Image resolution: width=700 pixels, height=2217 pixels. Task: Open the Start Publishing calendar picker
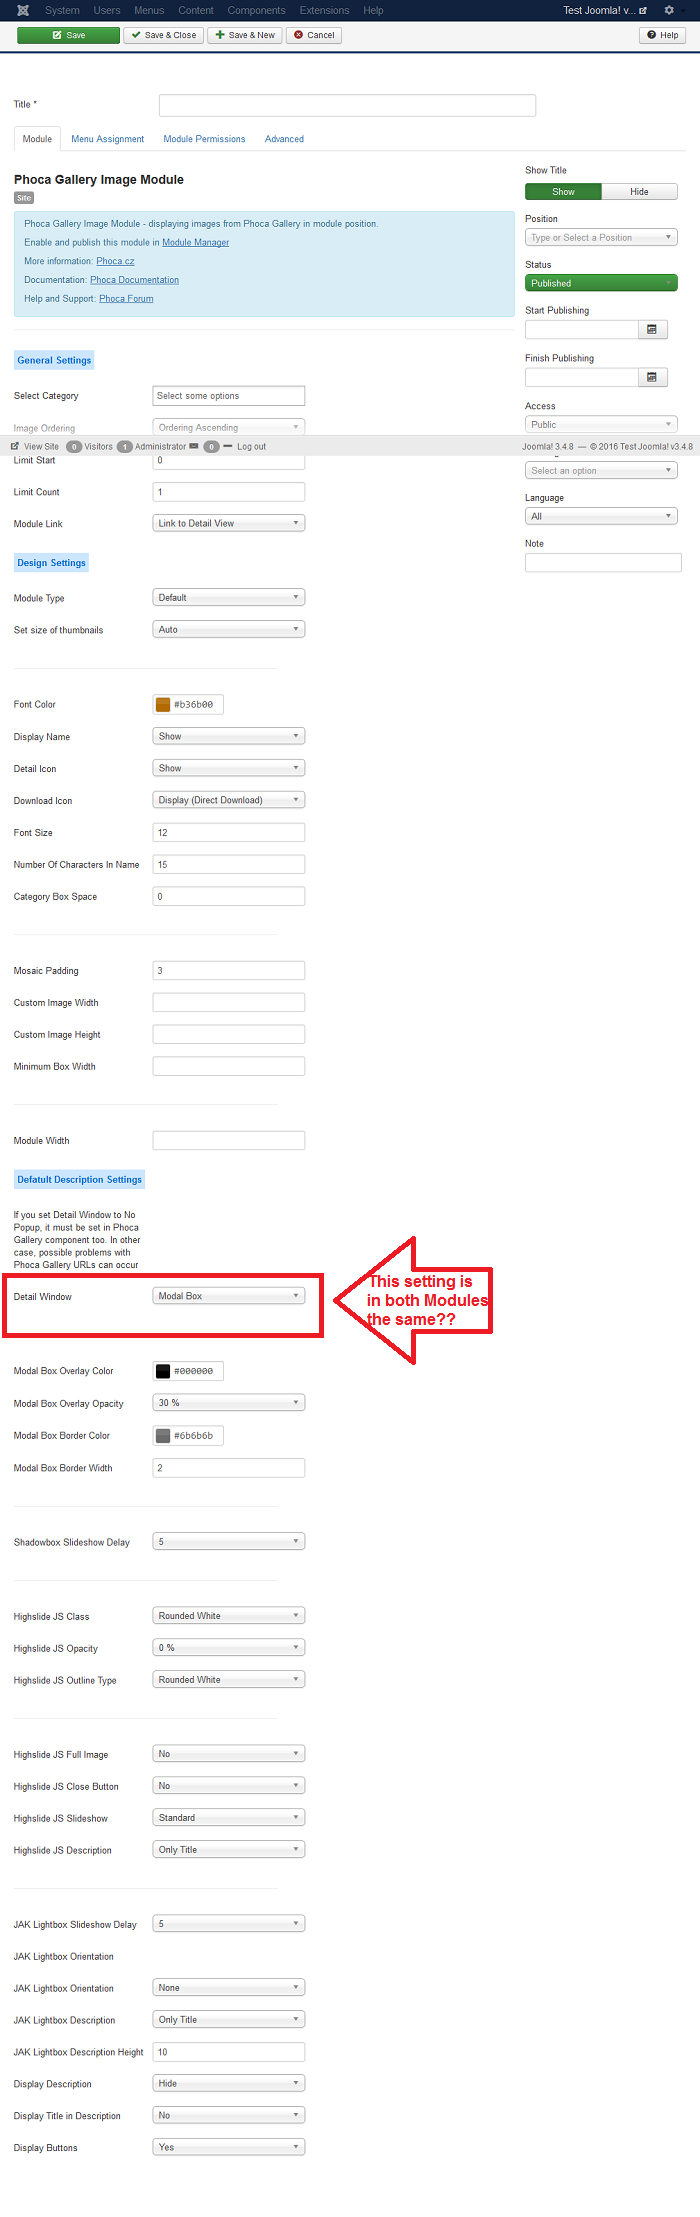point(652,329)
